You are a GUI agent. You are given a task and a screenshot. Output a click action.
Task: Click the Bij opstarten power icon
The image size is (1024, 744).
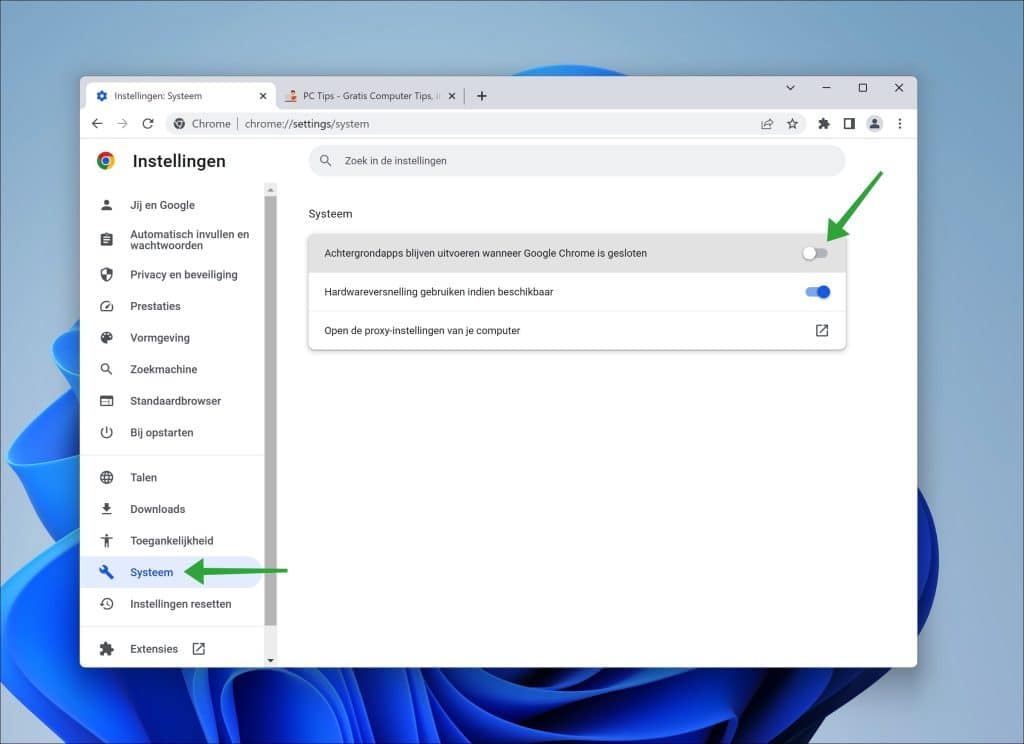(106, 432)
